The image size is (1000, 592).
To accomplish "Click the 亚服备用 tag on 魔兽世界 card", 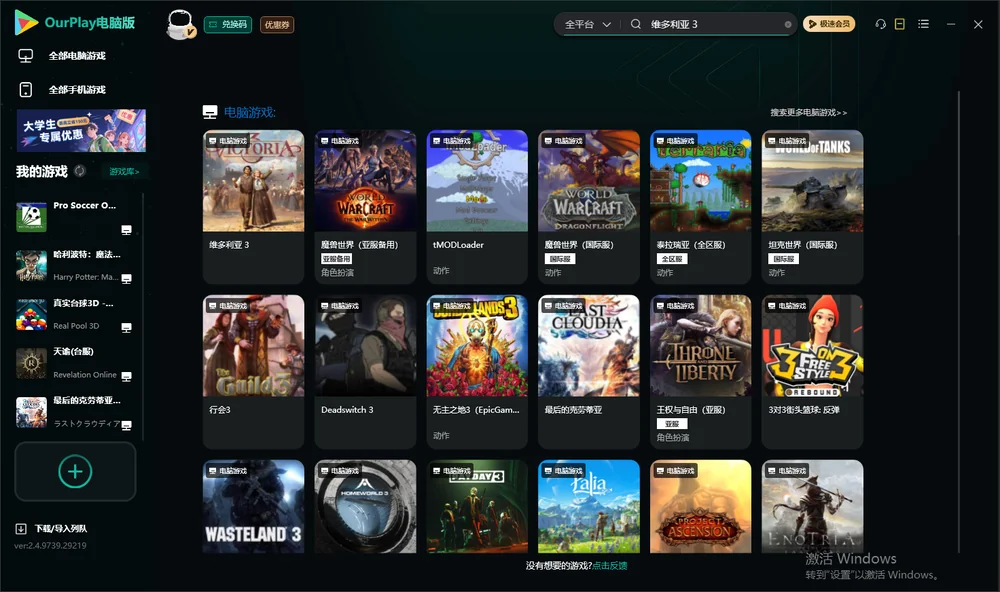I will coord(336,259).
